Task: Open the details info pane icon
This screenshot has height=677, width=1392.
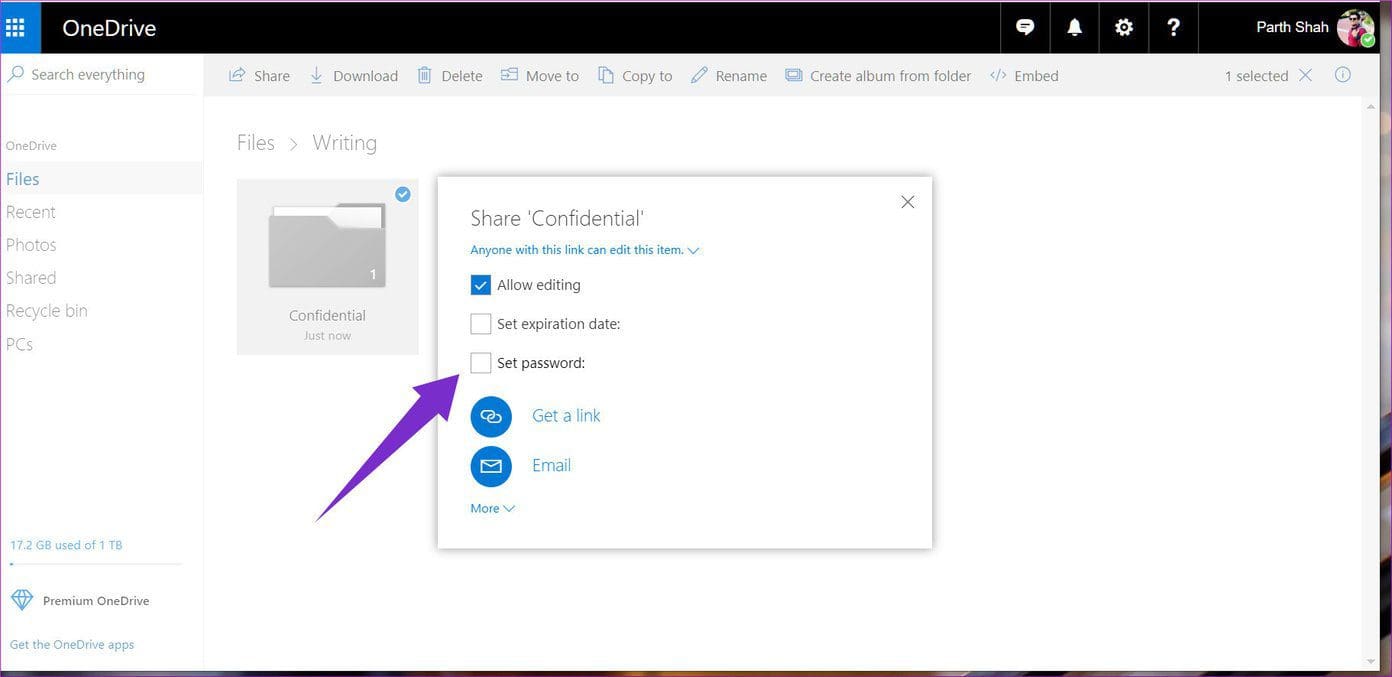Action: [x=1343, y=75]
